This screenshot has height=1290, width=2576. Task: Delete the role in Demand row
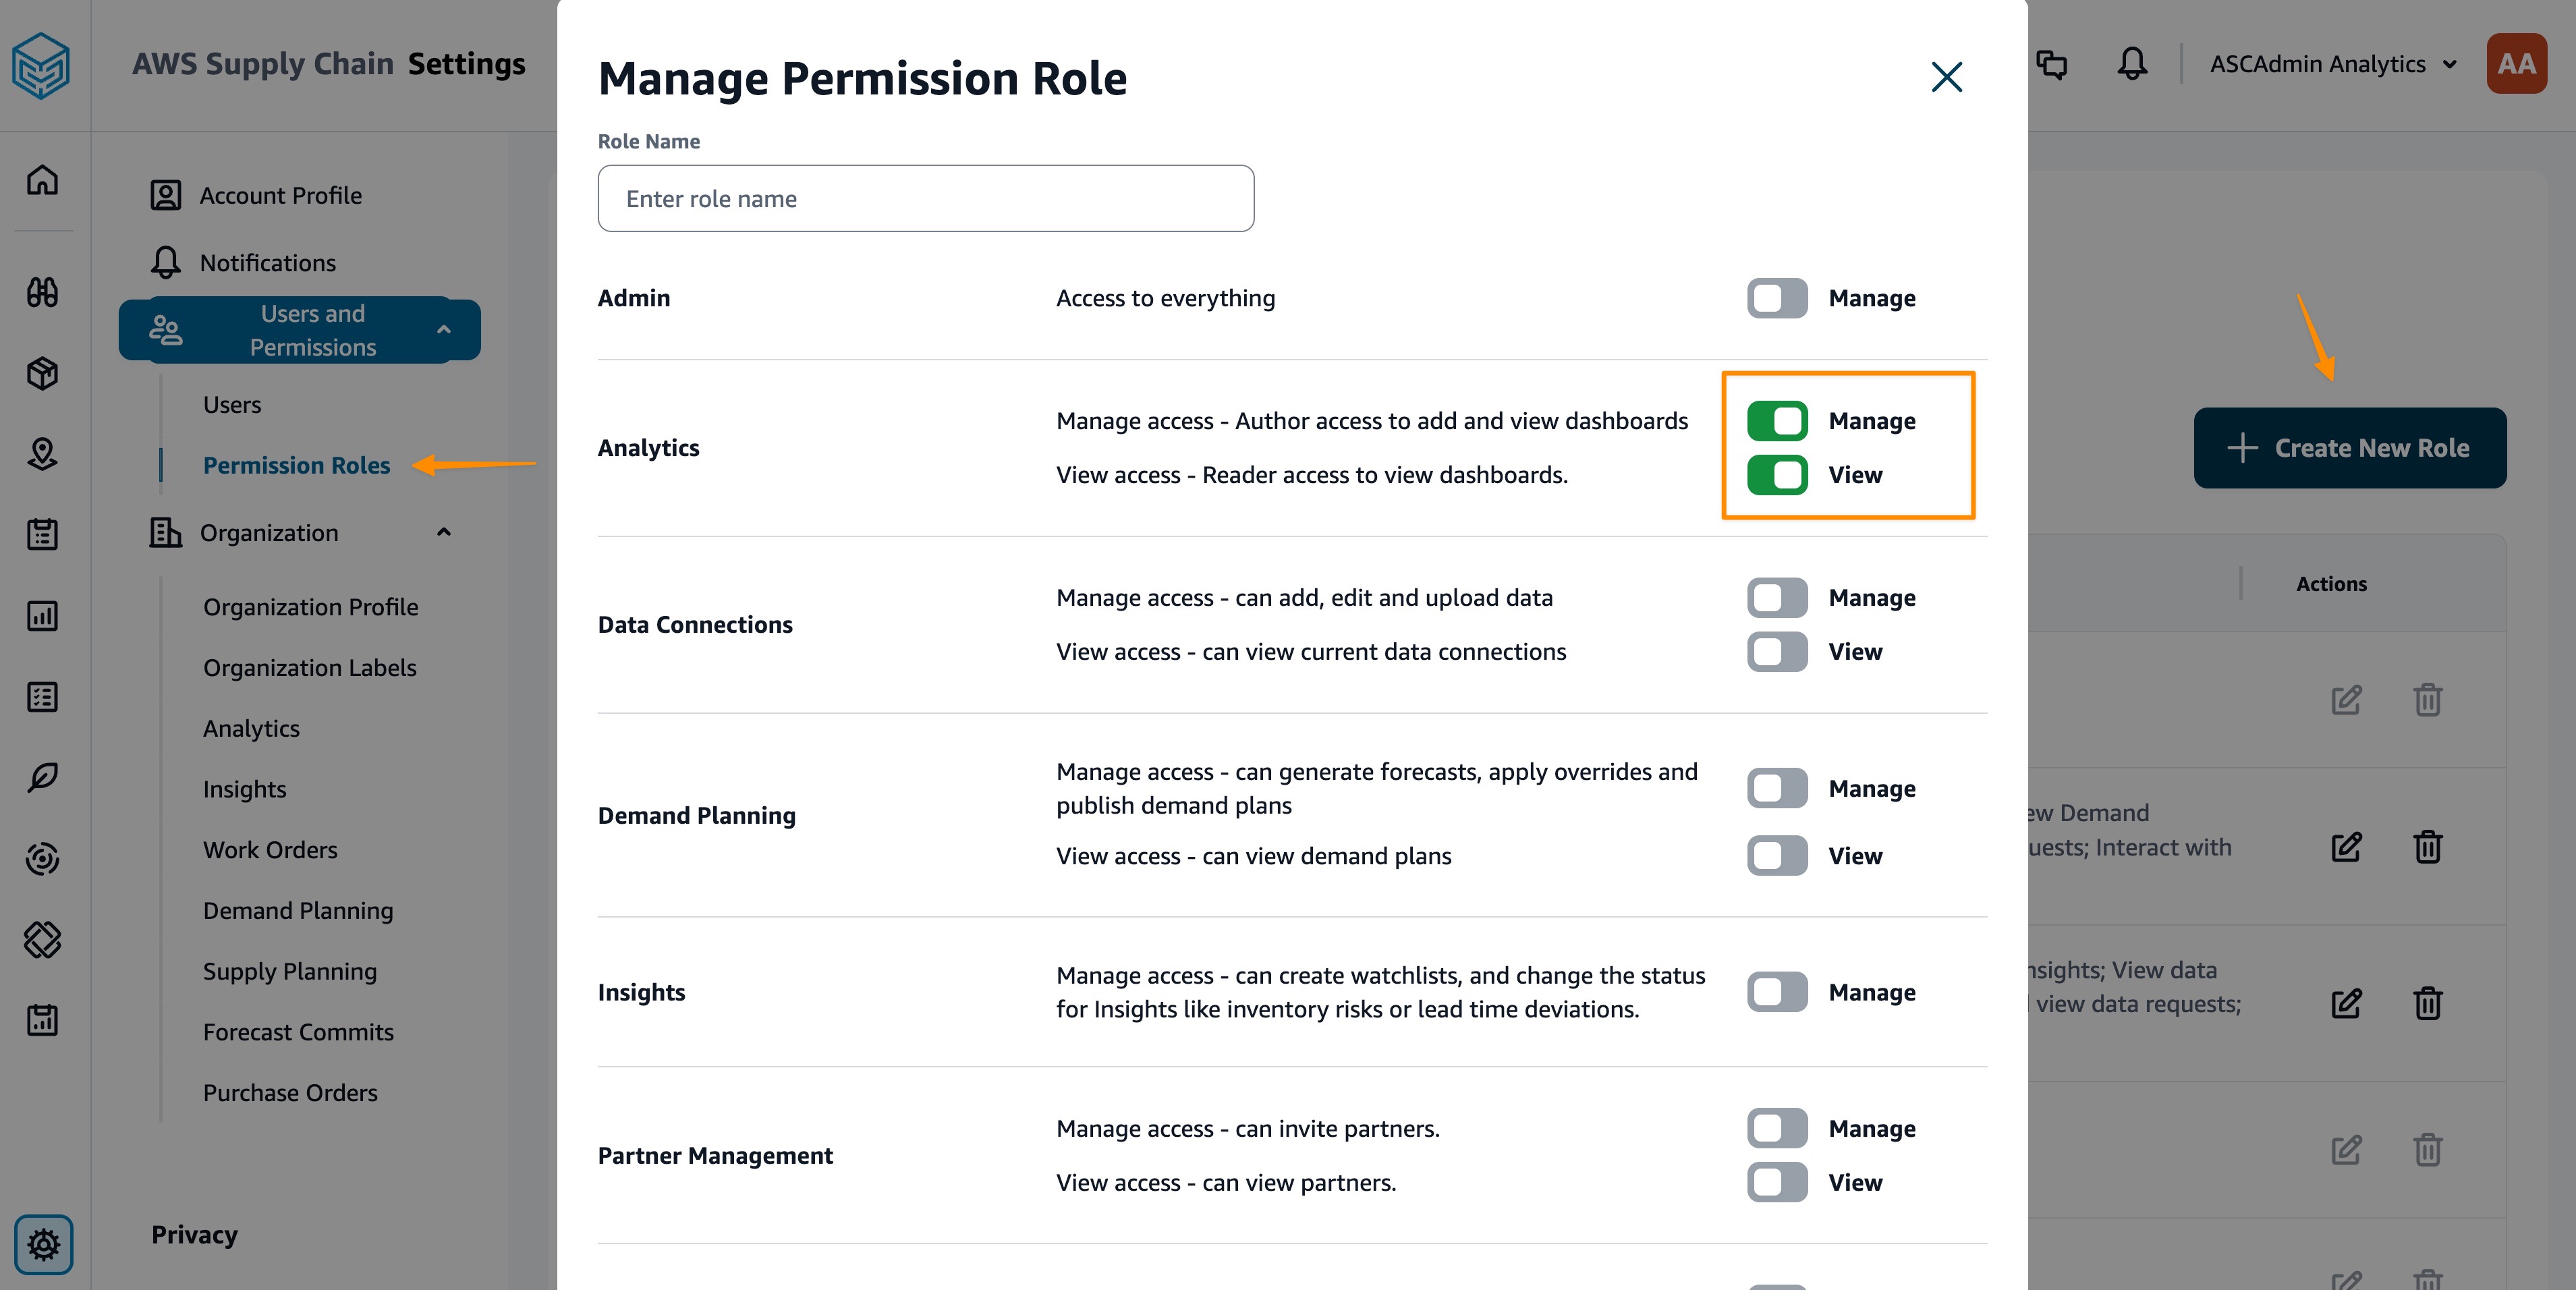coord(2427,847)
